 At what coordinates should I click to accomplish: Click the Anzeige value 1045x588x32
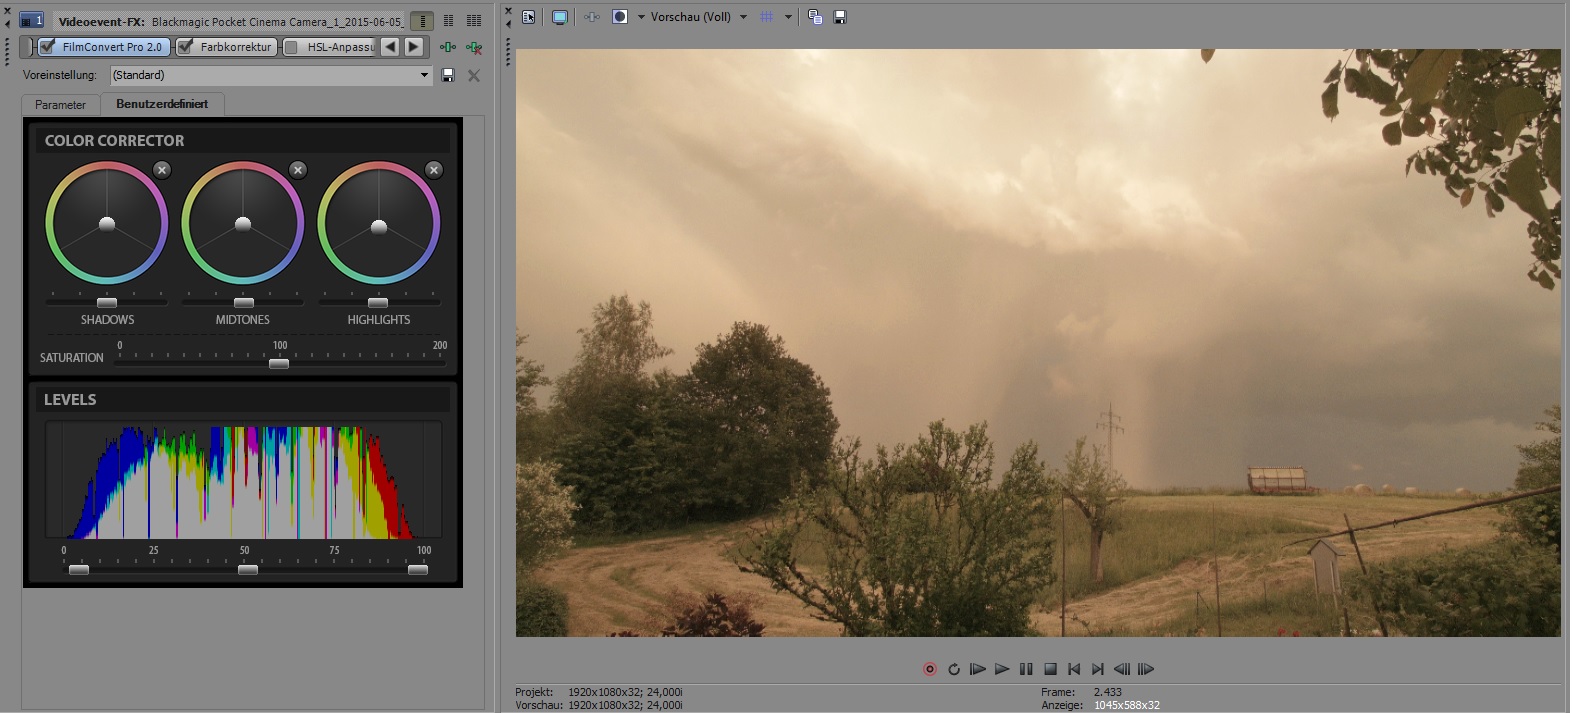[1127, 705]
